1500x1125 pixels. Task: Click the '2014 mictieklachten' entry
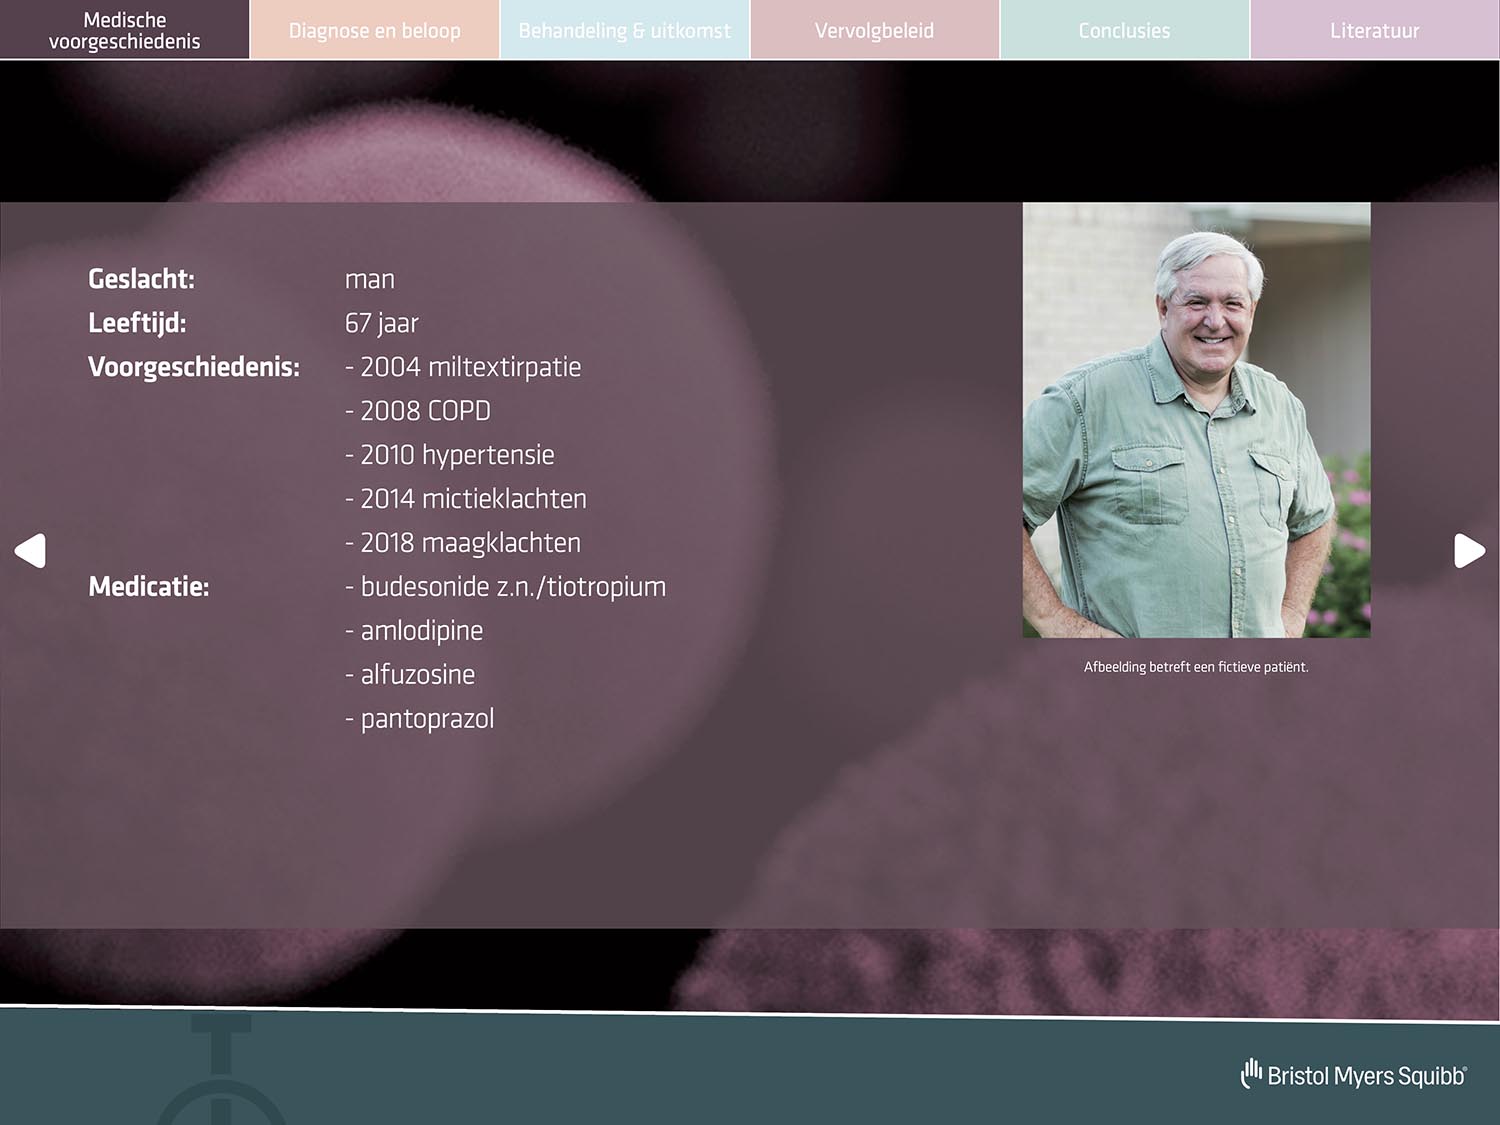(x=466, y=499)
